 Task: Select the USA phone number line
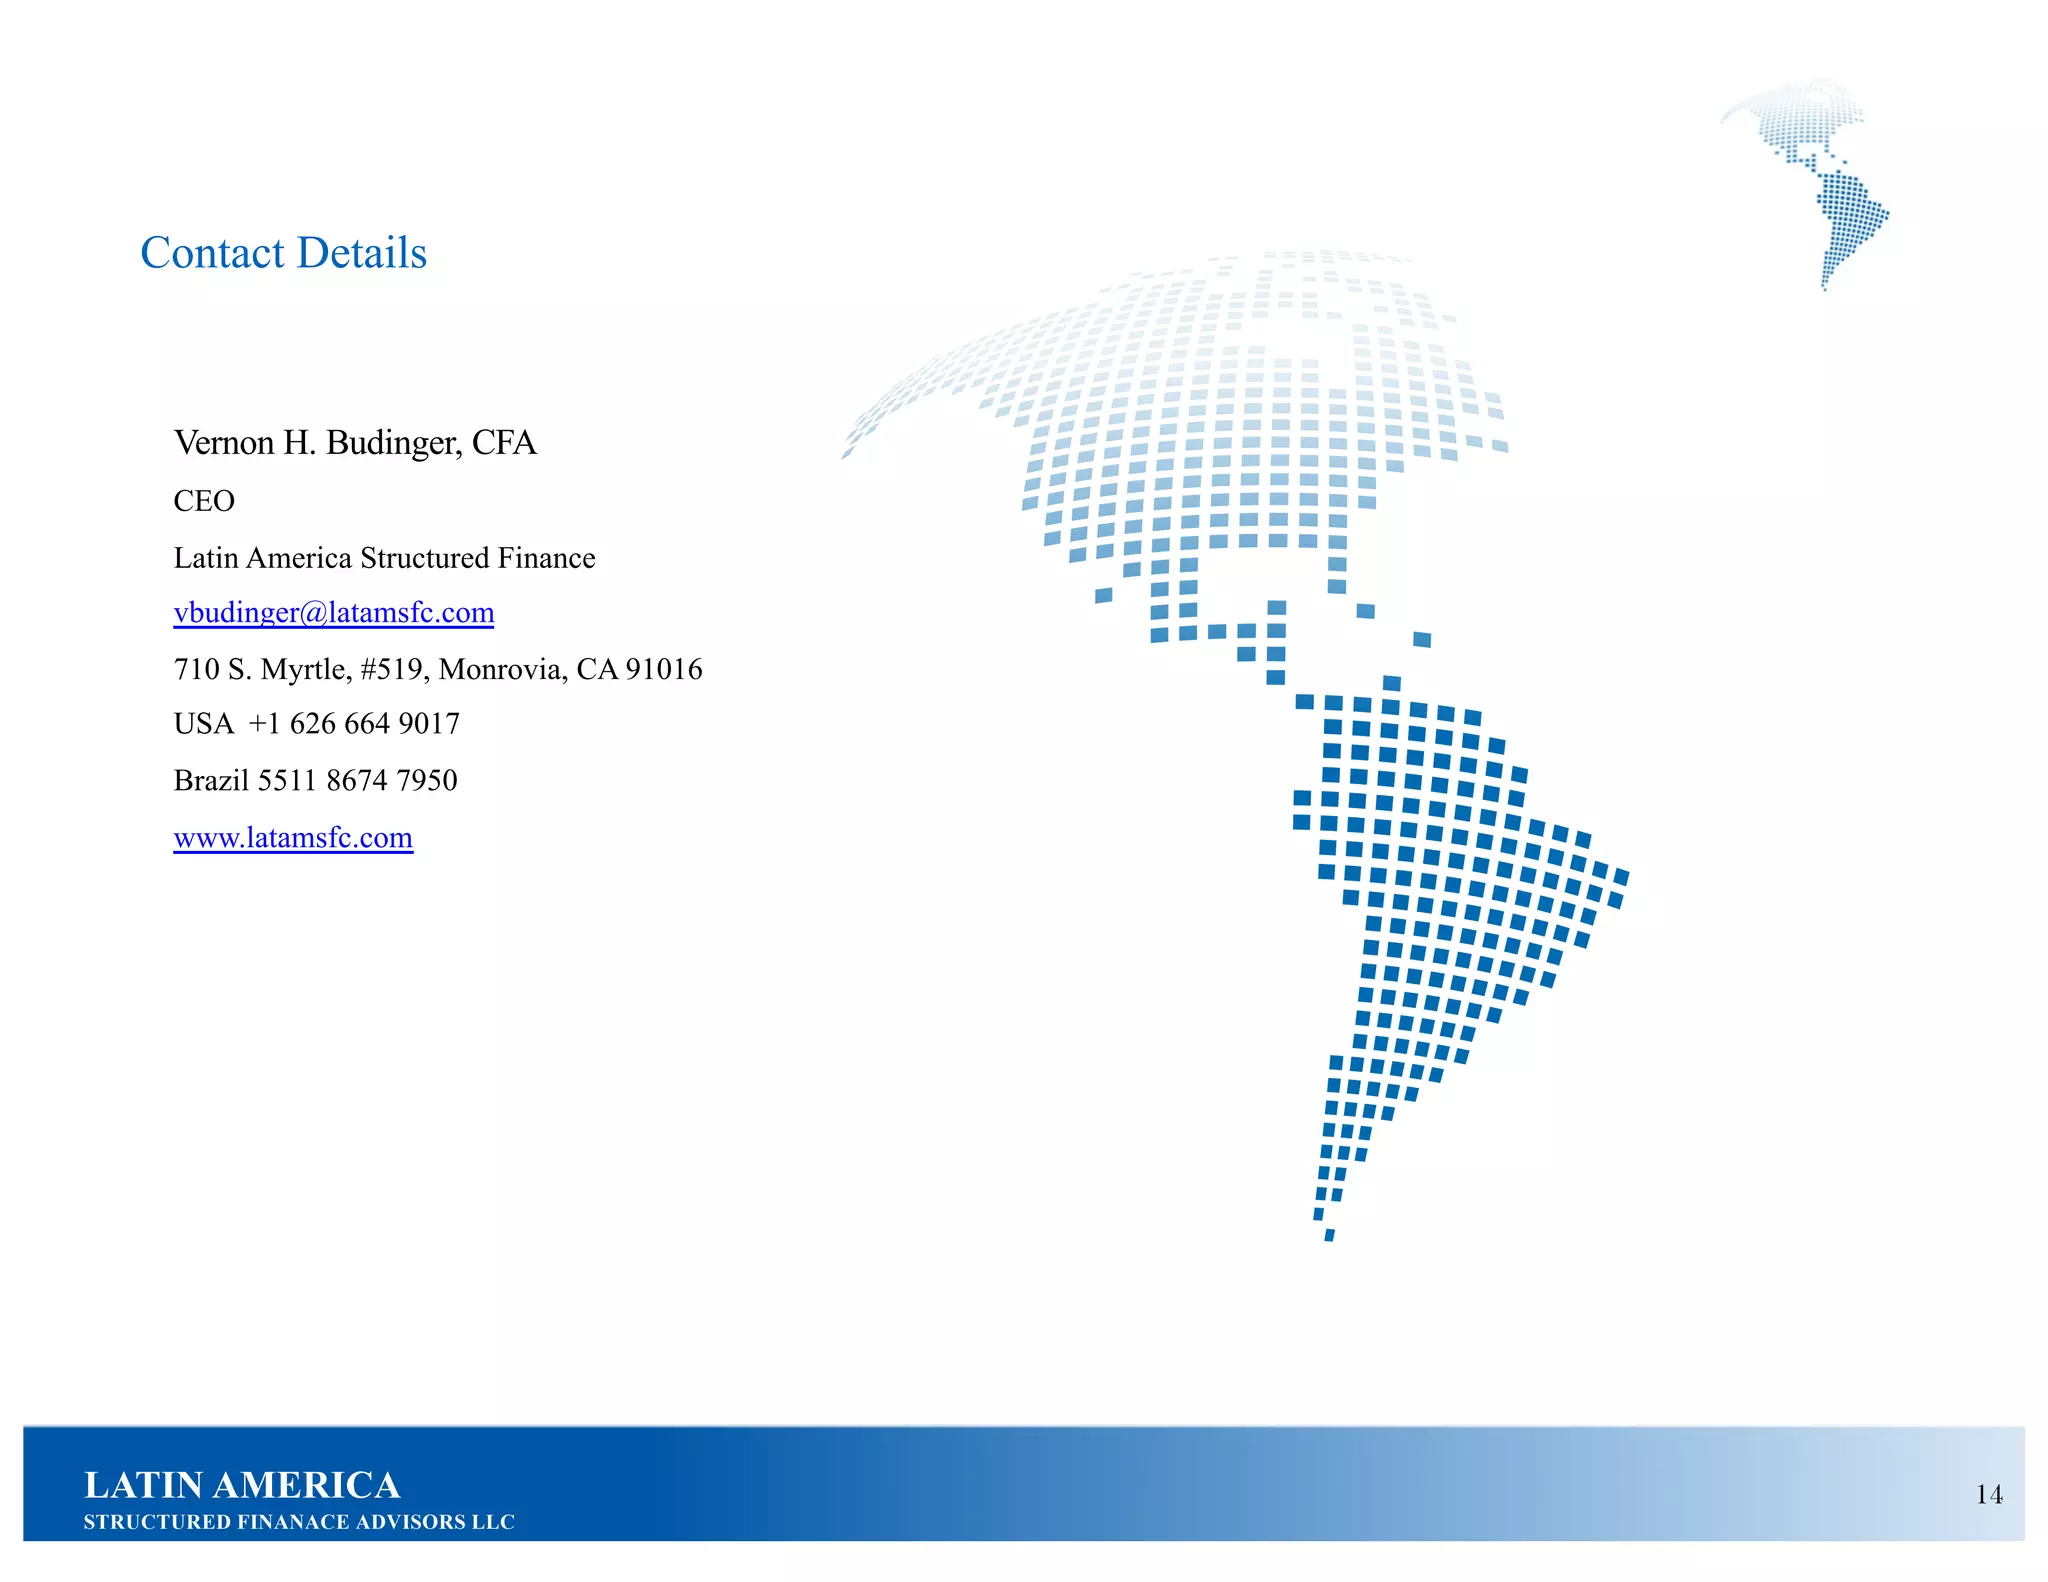317,724
